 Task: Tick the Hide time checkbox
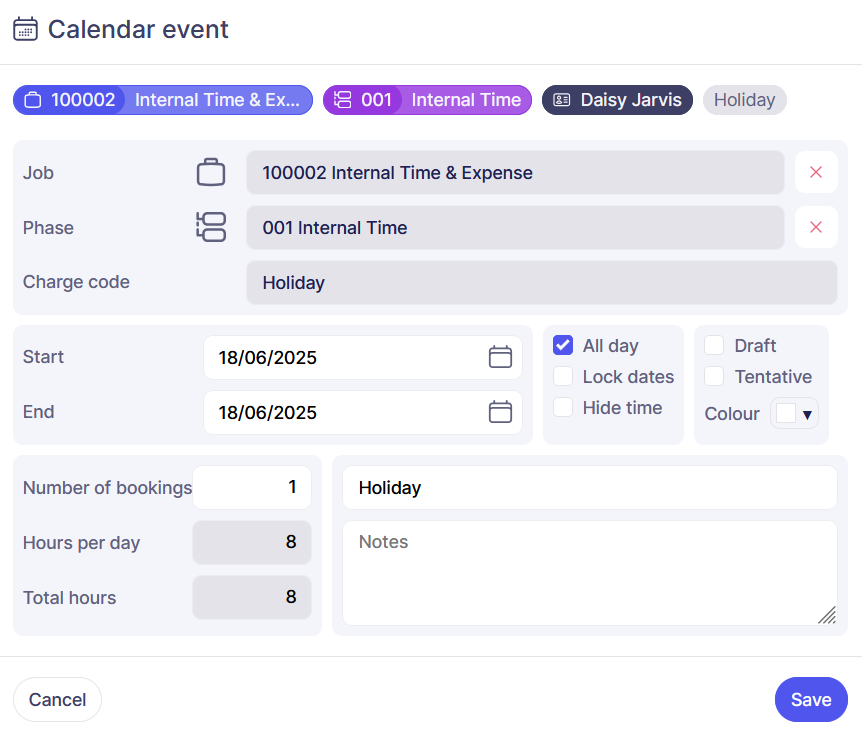563,408
